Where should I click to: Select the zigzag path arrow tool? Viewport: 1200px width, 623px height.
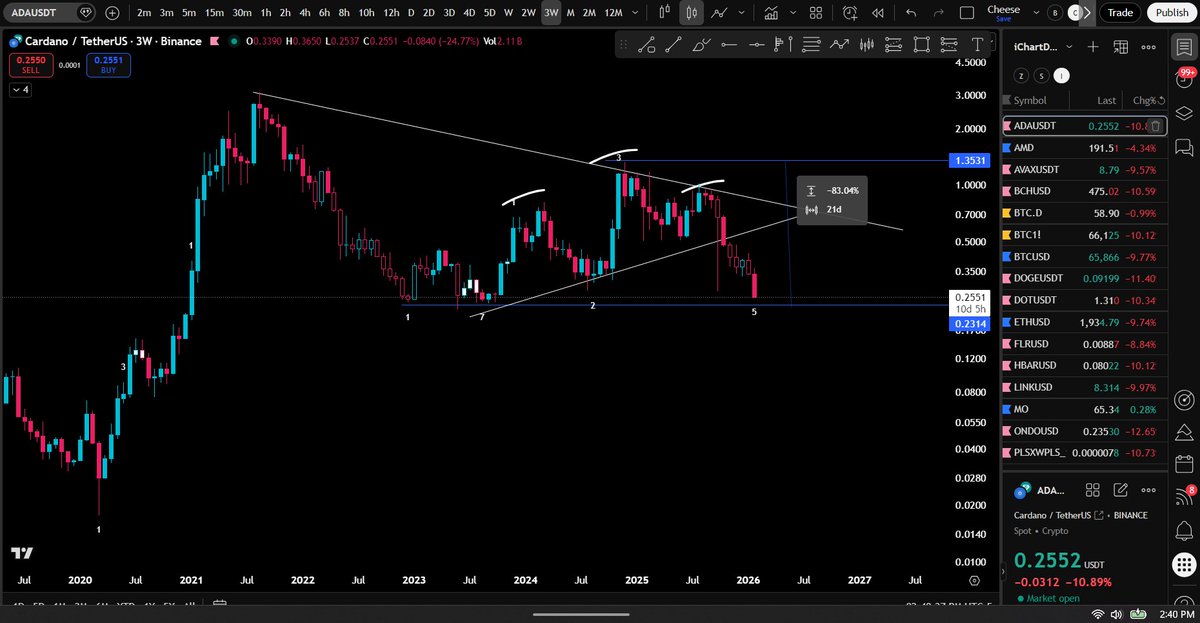(839, 44)
